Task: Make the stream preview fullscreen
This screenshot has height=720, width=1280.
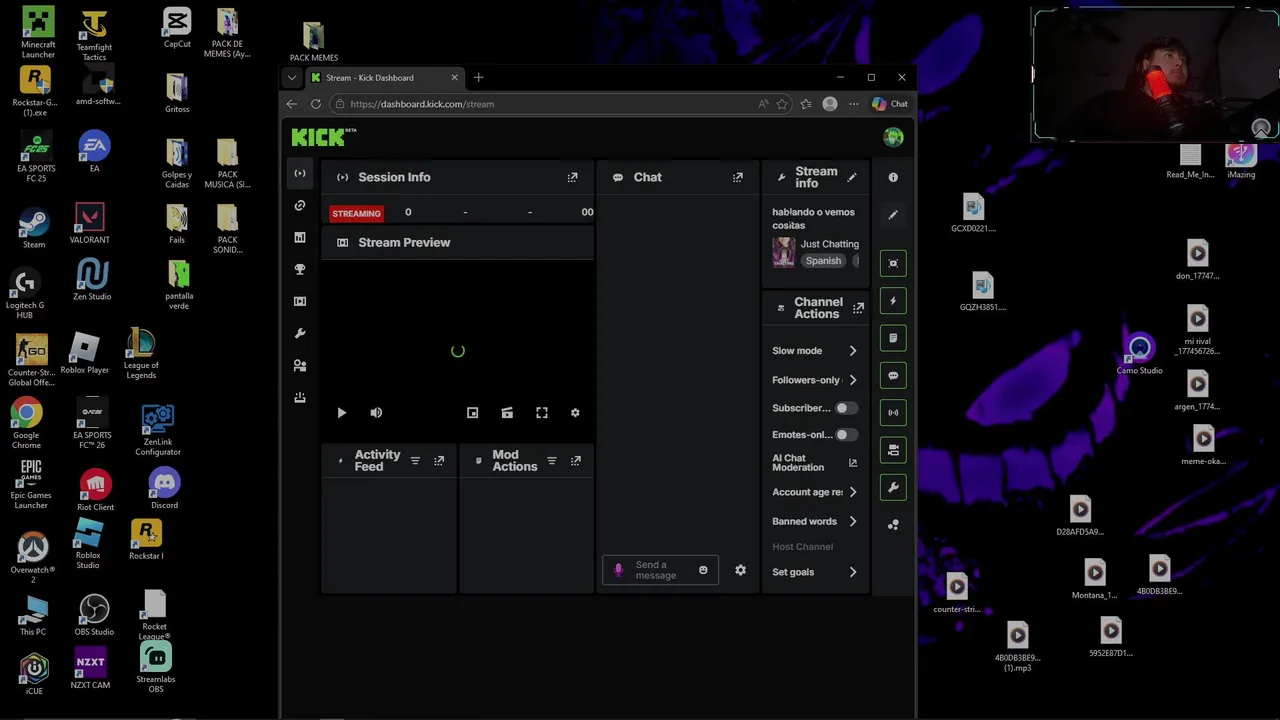Action: click(542, 412)
